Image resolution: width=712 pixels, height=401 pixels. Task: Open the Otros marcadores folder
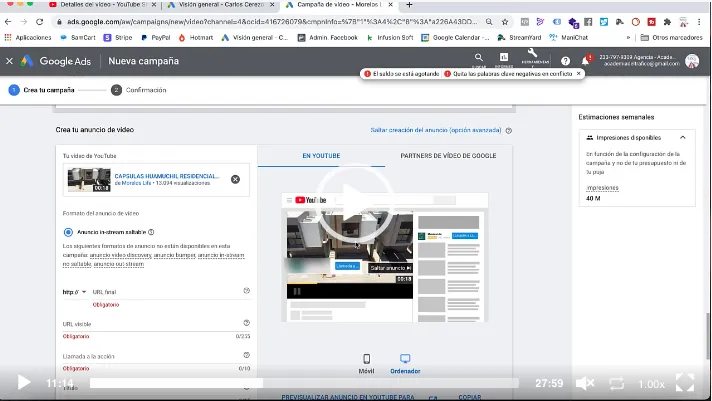[x=671, y=38]
